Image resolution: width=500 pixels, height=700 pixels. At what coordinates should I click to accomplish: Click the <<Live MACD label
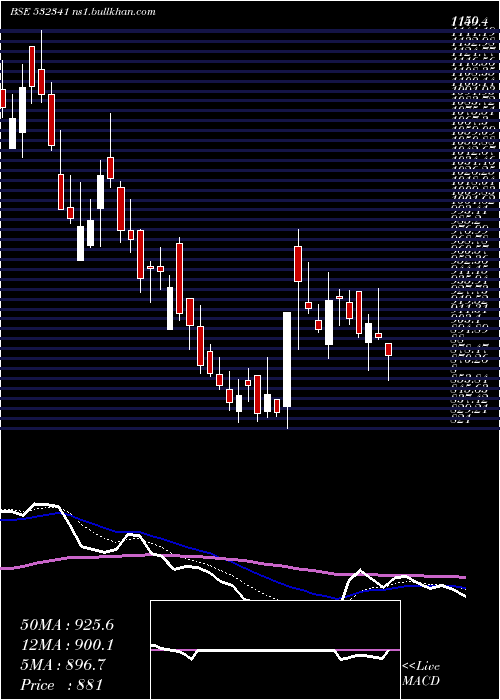coord(421,674)
